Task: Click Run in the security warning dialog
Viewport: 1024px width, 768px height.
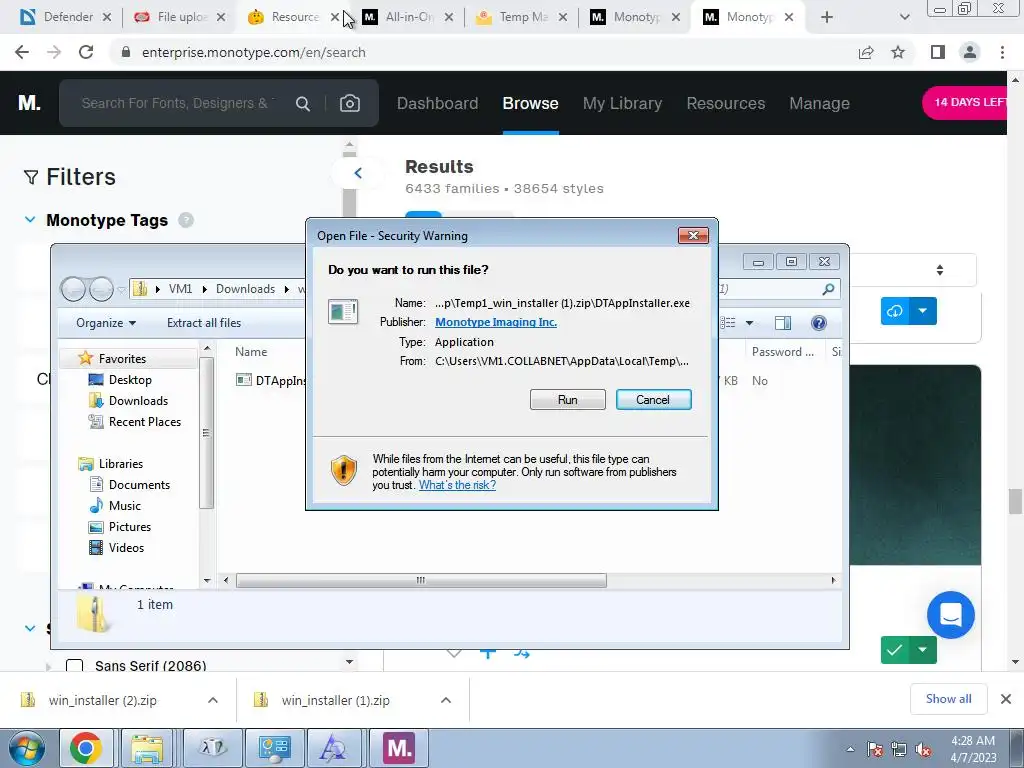Action: click(x=568, y=400)
